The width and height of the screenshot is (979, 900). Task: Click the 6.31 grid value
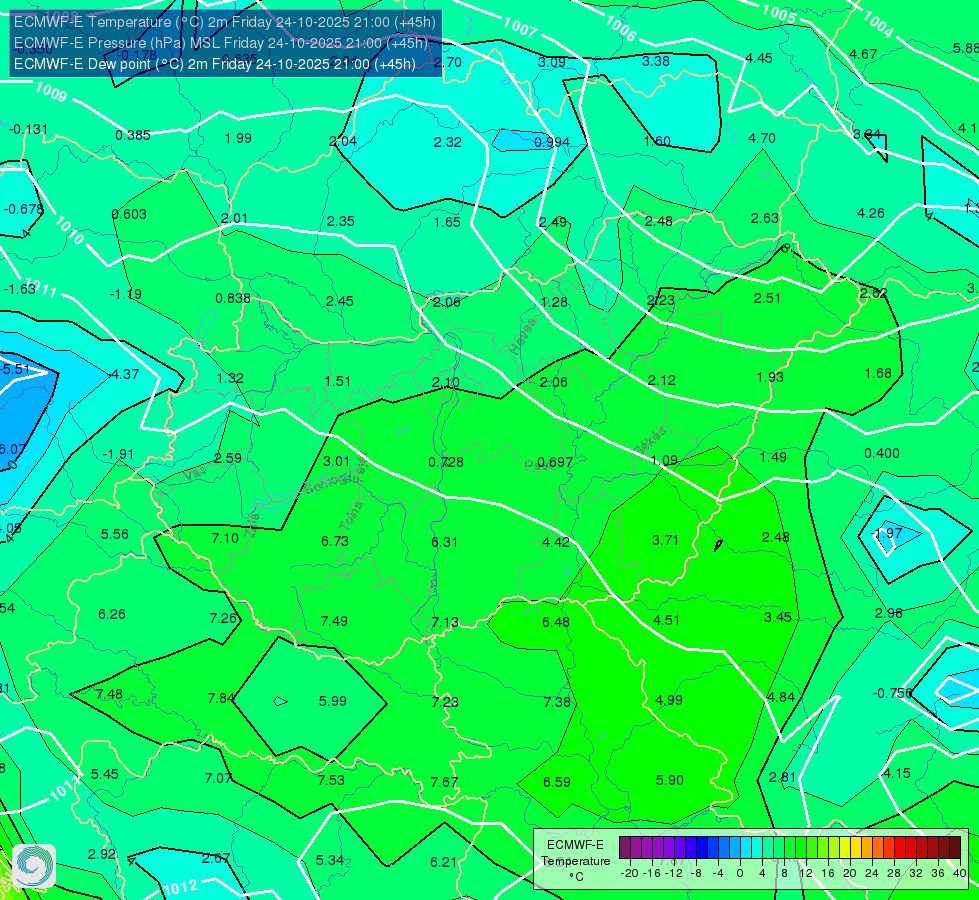[x=445, y=541]
